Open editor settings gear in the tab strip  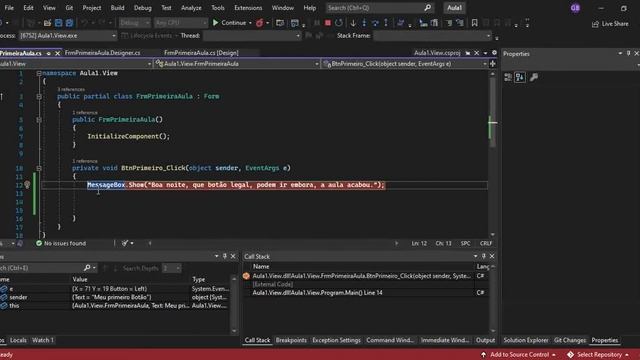pyautogui.click(x=494, y=53)
